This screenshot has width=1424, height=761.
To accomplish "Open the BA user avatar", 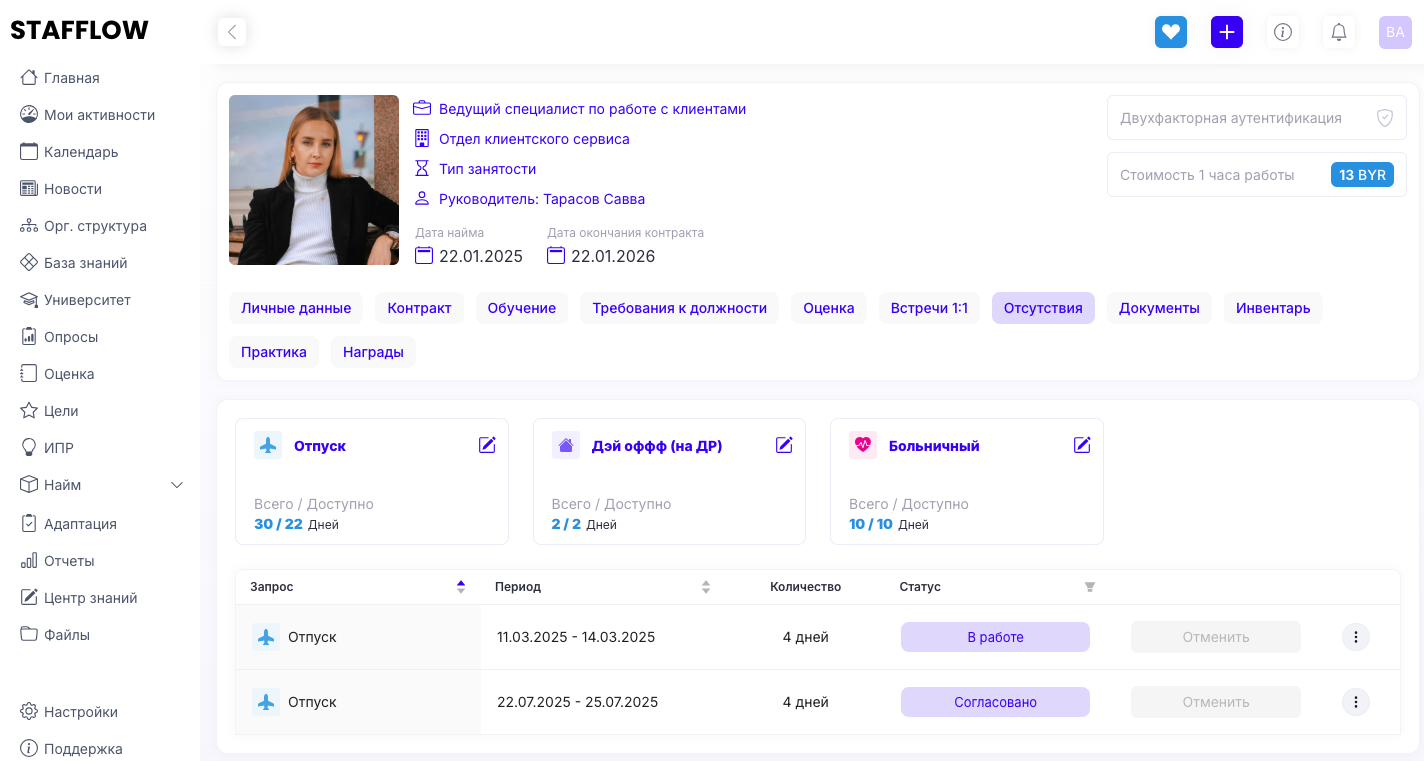I will coord(1394,32).
